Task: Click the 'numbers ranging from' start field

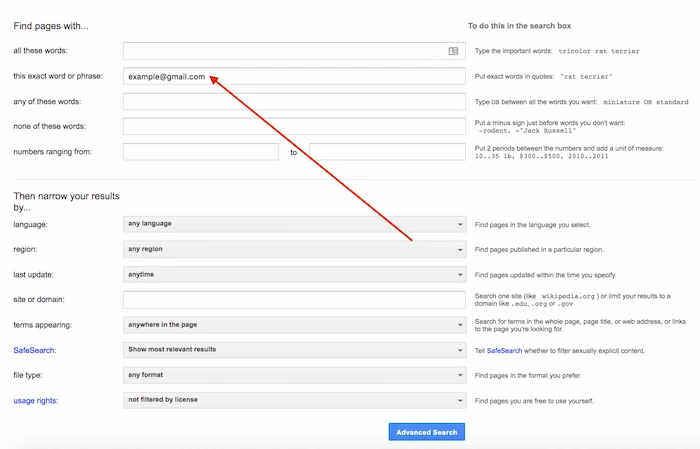Action: click(201, 152)
